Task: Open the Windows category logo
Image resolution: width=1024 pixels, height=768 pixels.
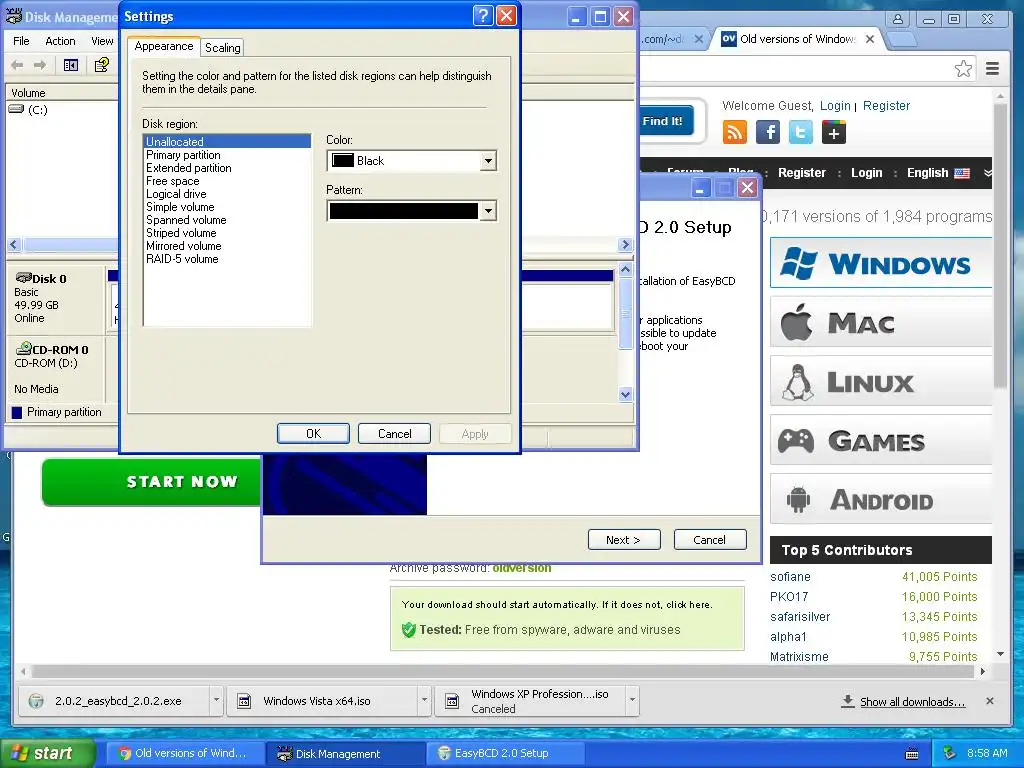Action: pos(799,263)
